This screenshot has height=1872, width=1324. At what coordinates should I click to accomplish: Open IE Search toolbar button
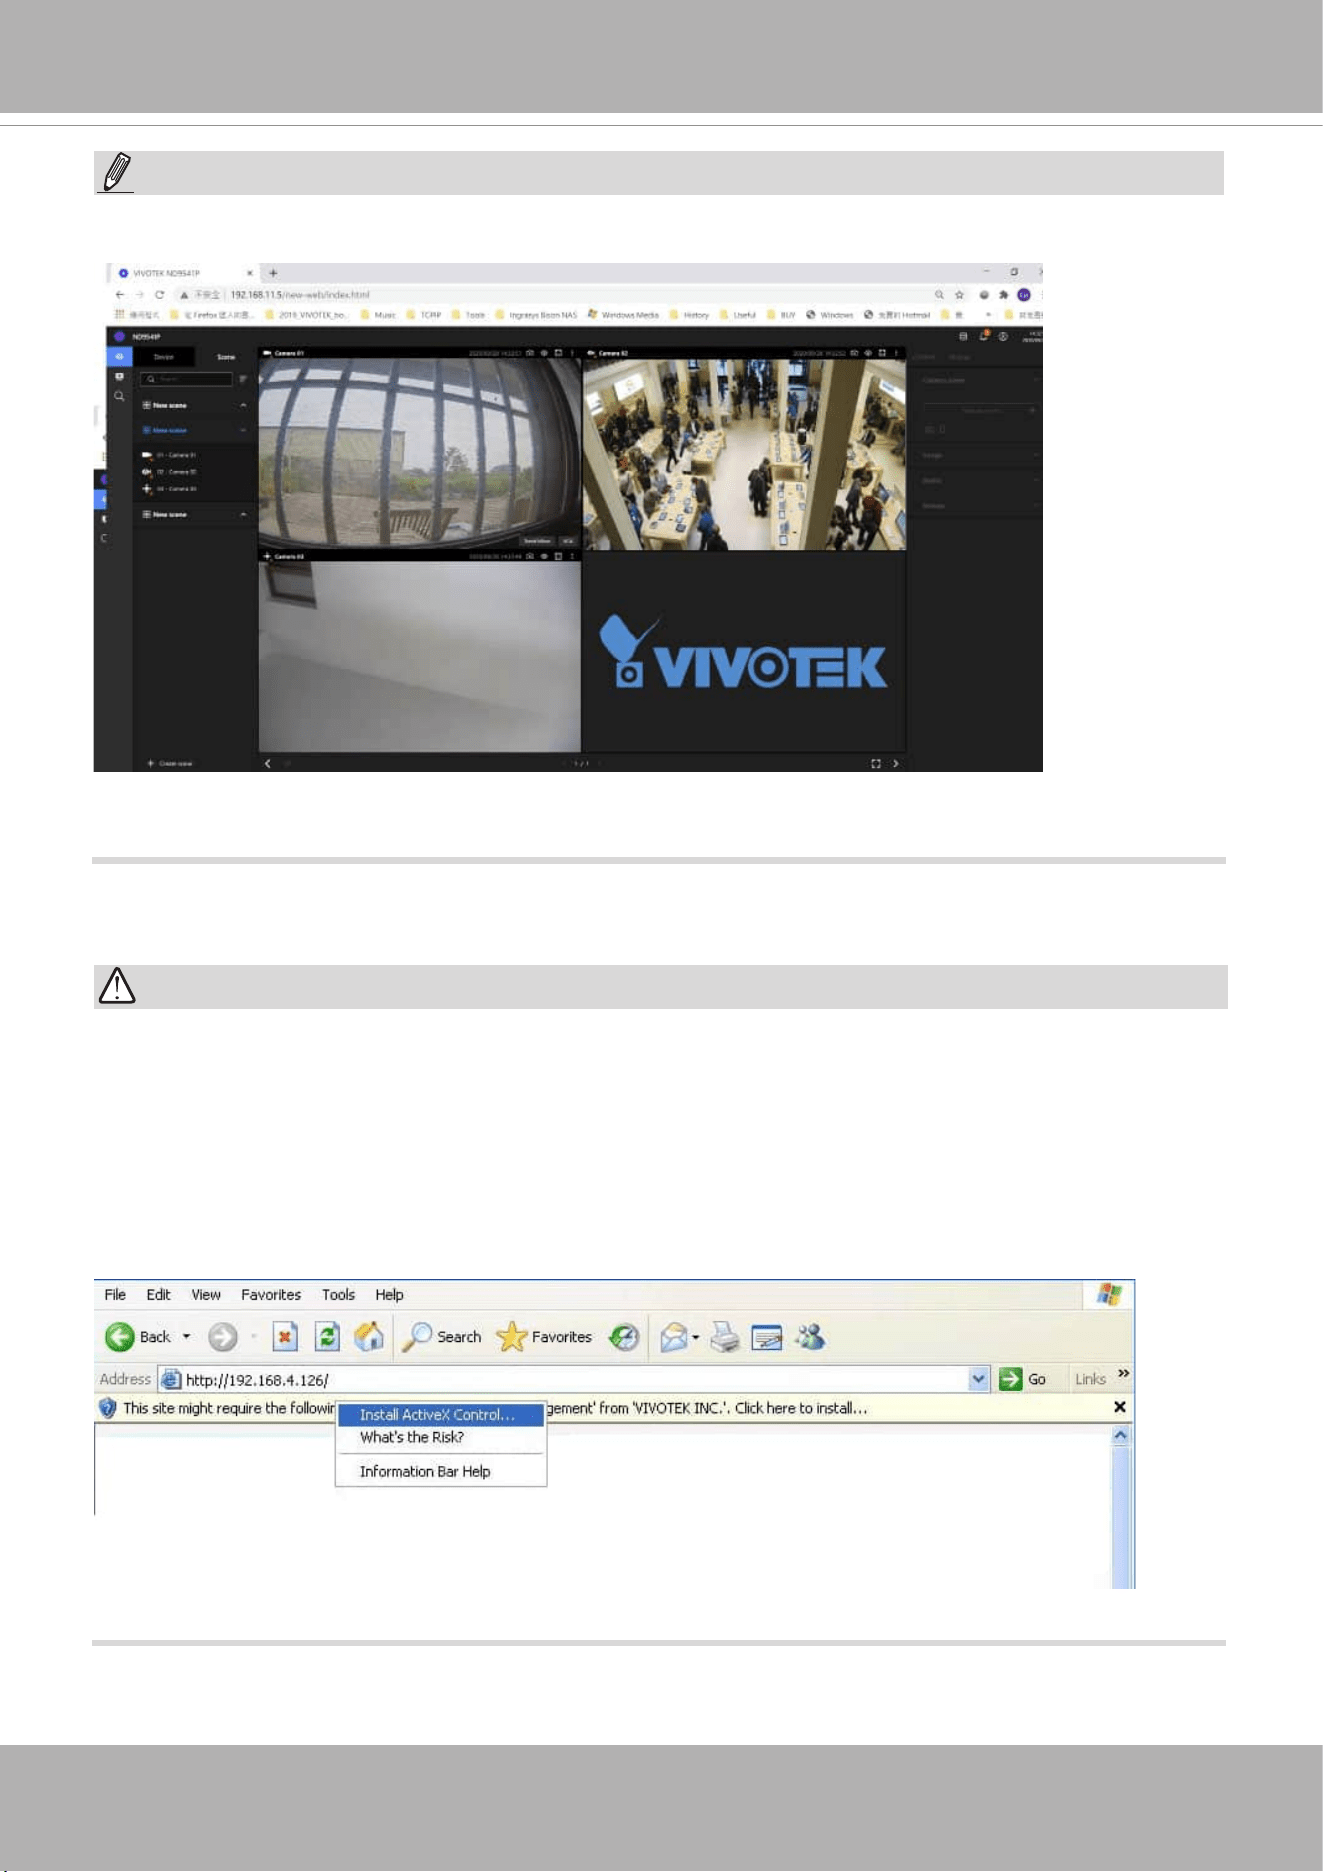tap(441, 1337)
